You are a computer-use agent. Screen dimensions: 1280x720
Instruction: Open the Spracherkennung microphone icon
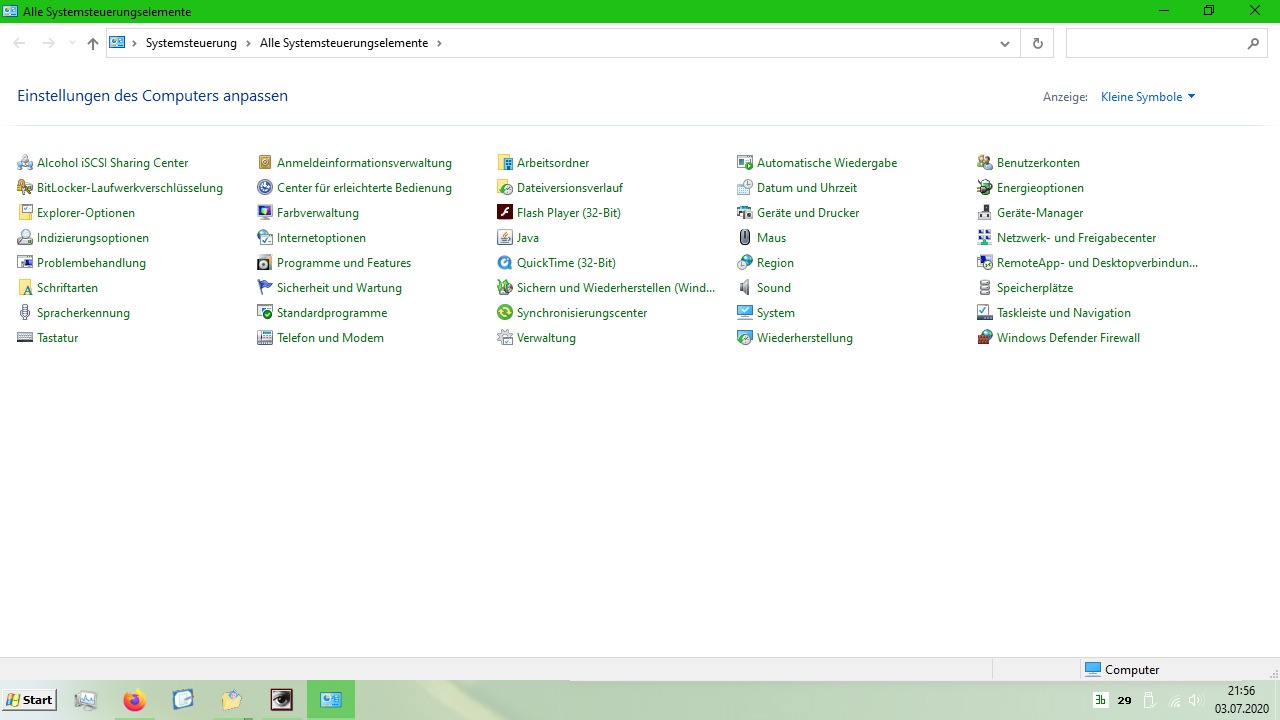coord(25,313)
